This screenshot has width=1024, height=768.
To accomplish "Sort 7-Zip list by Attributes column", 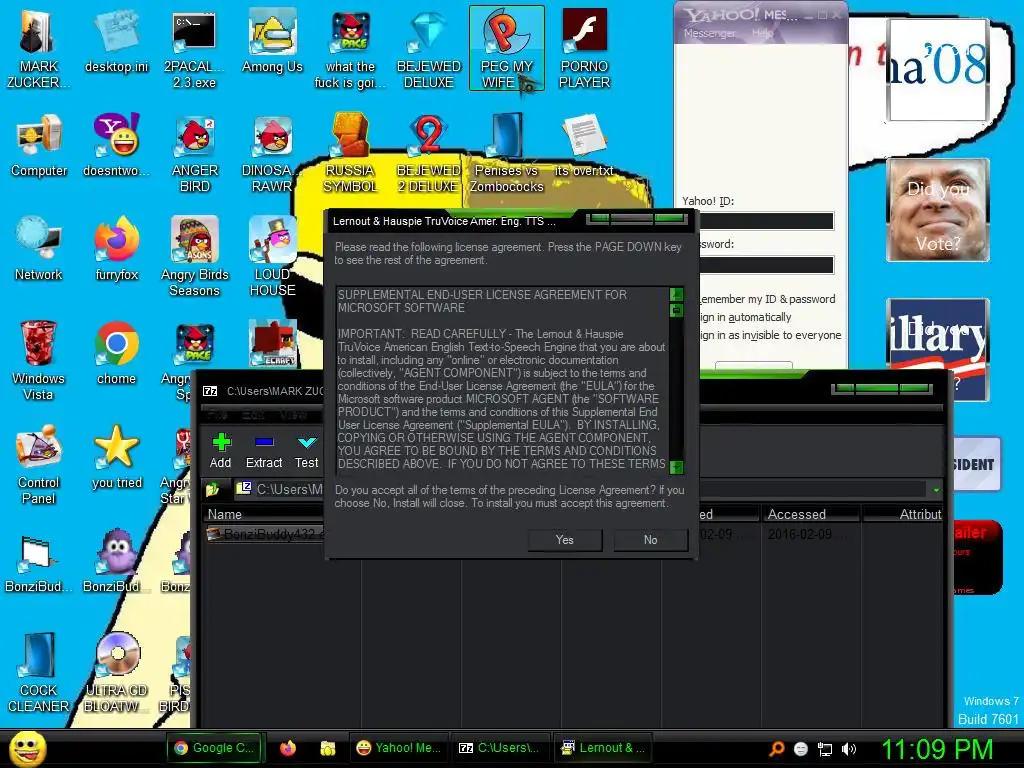I will 904,514.
